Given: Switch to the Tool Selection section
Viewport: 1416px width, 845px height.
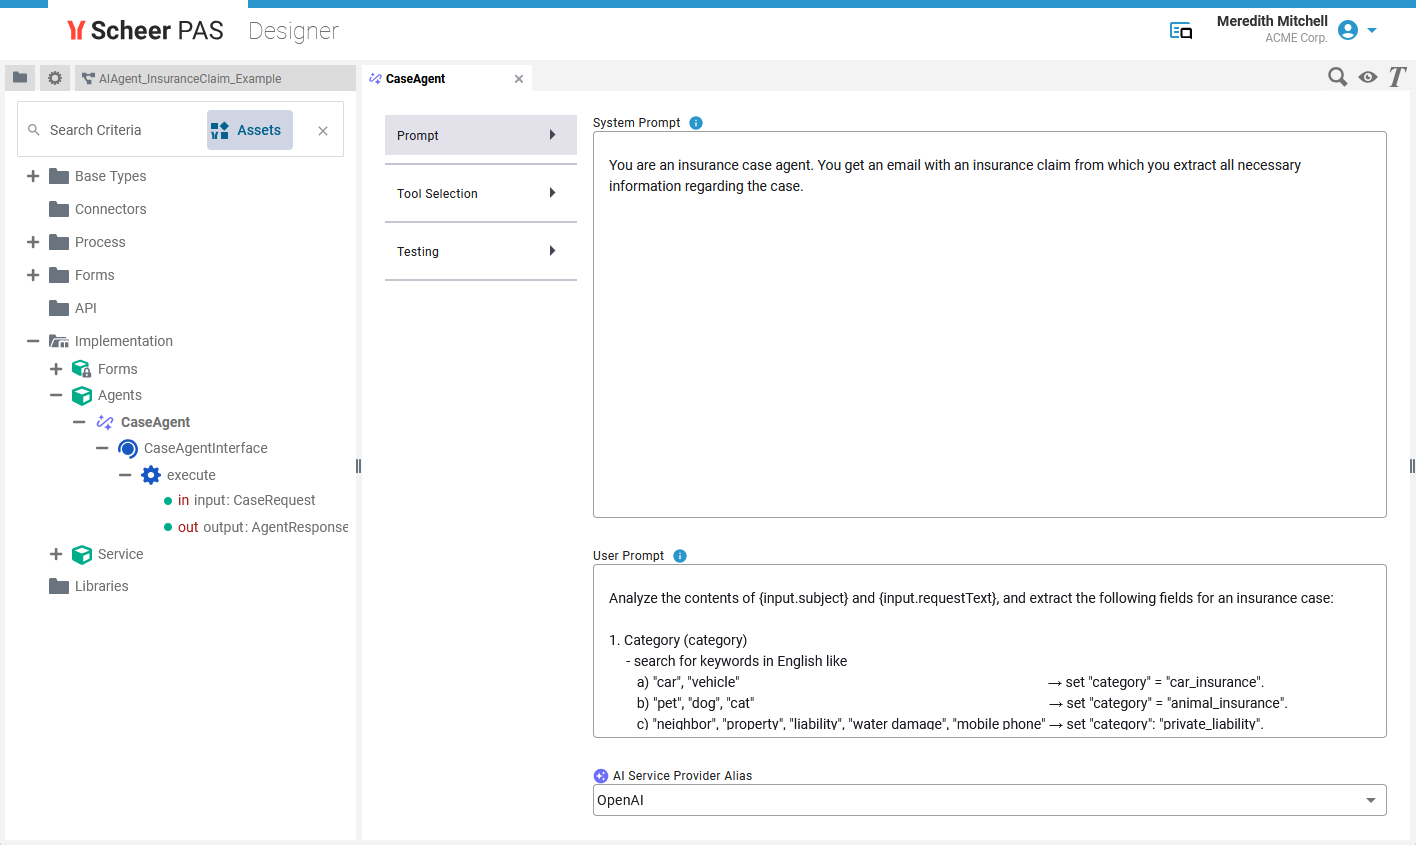Looking at the screenshot, I should click(480, 193).
